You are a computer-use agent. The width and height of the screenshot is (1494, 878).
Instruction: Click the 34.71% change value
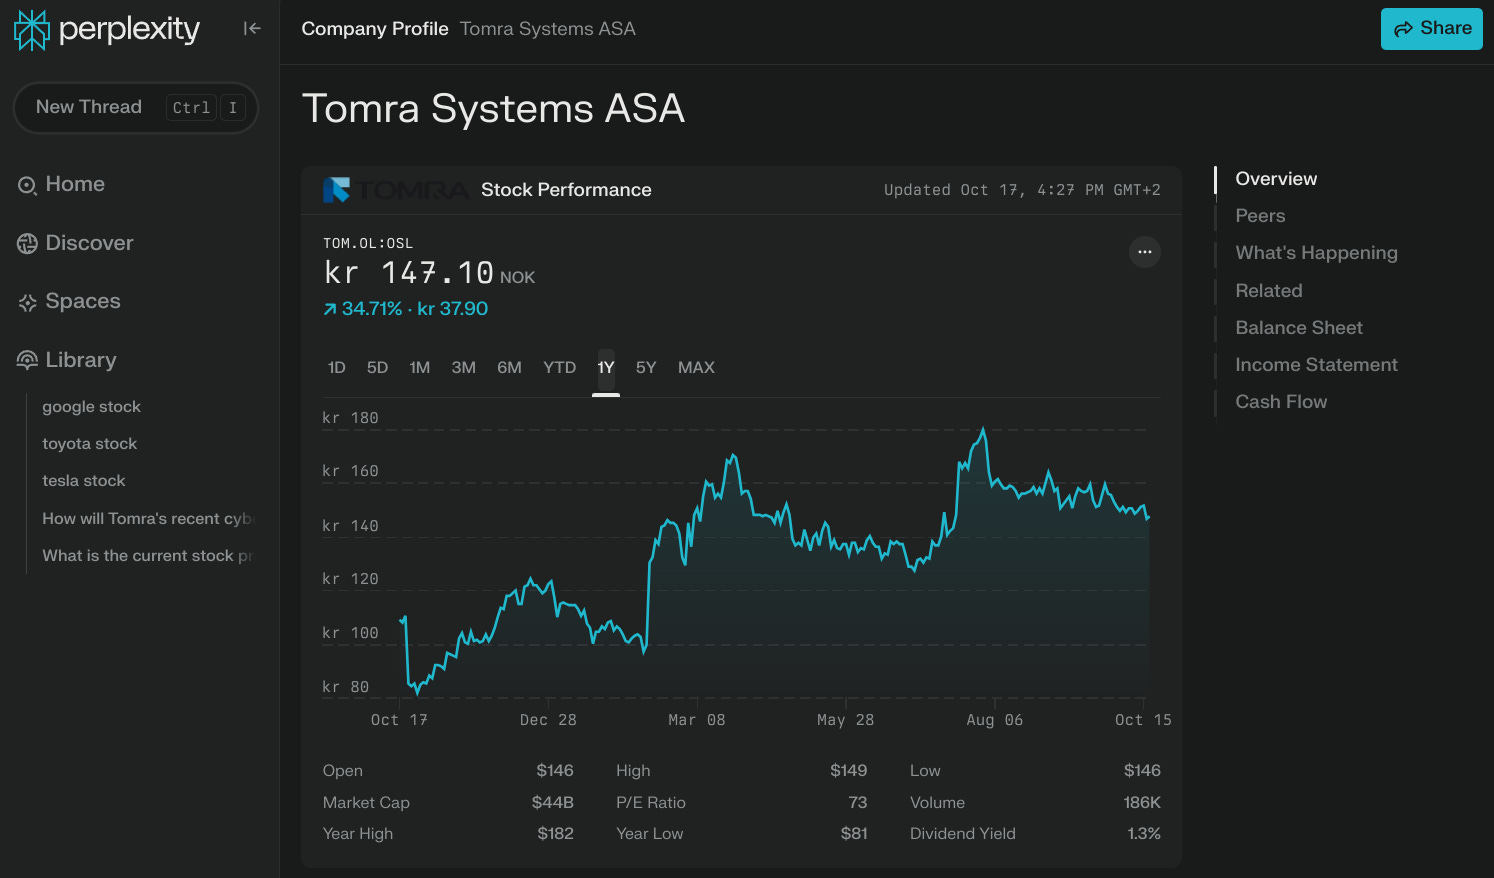(371, 309)
